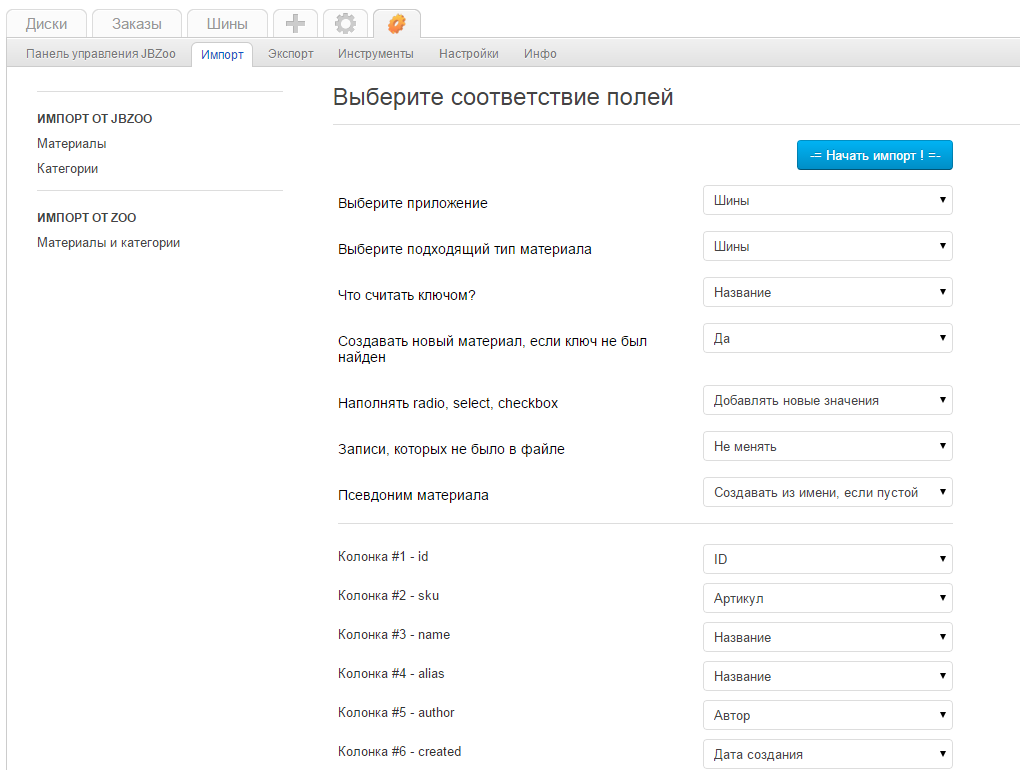This screenshot has width=1020, height=770.
Task: Open the Заказы tab
Action: tap(136, 24)
